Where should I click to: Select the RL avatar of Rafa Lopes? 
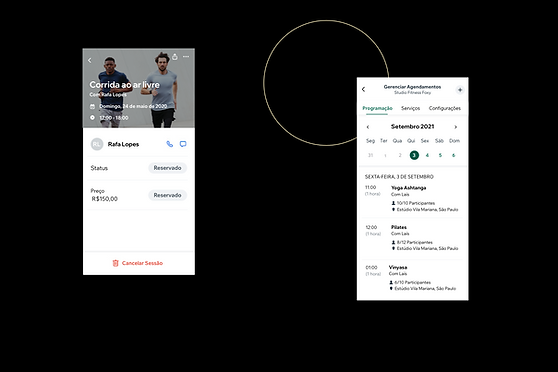click(x=96, y=144)
